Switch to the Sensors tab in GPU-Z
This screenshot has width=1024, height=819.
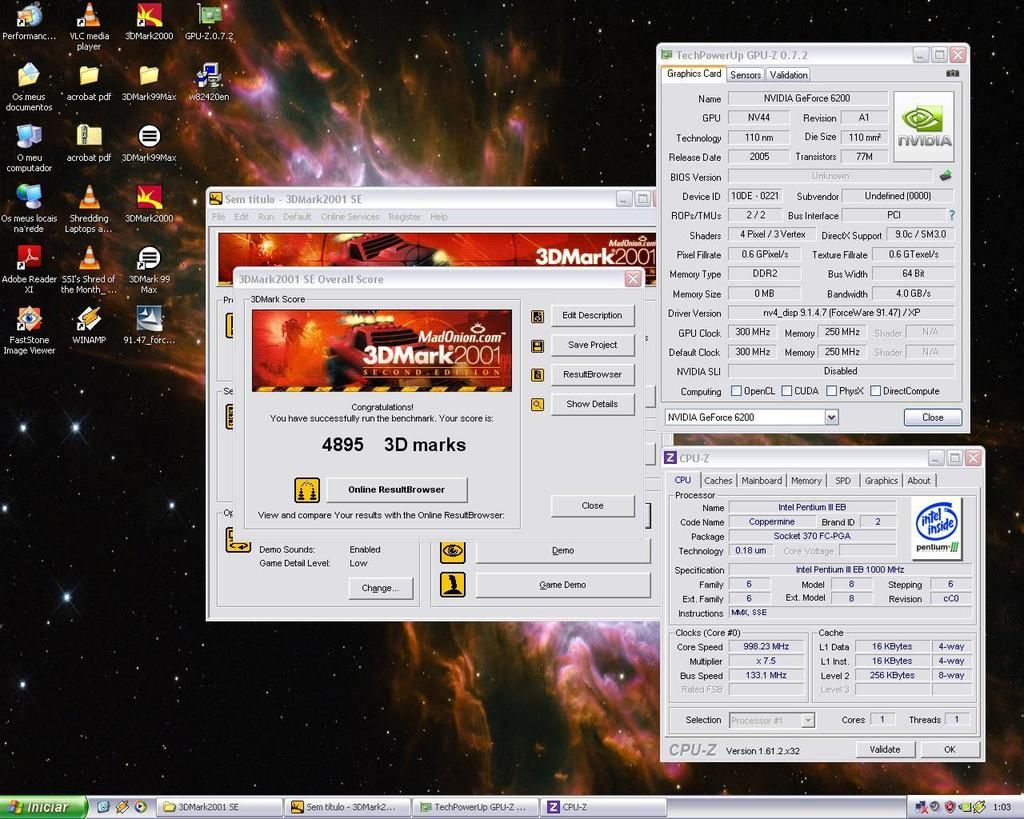click(745, 74)
